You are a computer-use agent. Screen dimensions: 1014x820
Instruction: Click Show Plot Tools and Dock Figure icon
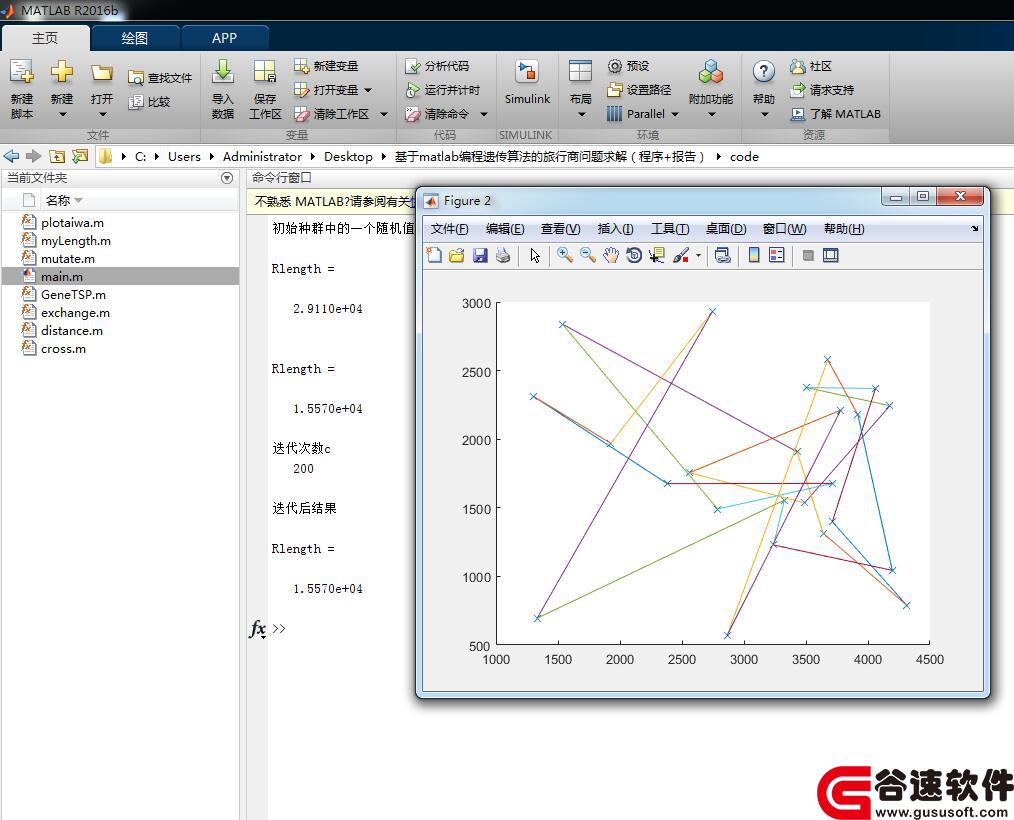pos(831,255)
